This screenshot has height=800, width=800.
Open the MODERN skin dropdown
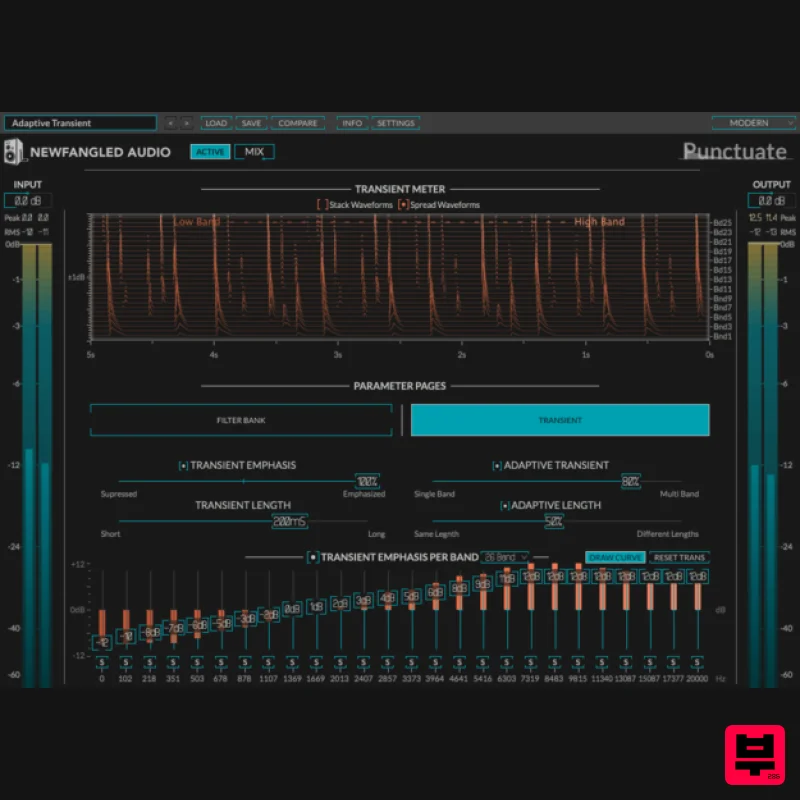753,122
